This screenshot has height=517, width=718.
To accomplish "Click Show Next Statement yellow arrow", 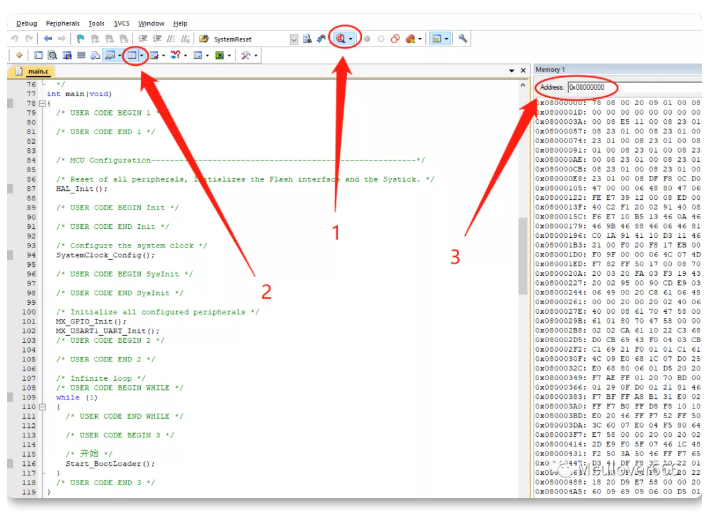I will point(19,55).
